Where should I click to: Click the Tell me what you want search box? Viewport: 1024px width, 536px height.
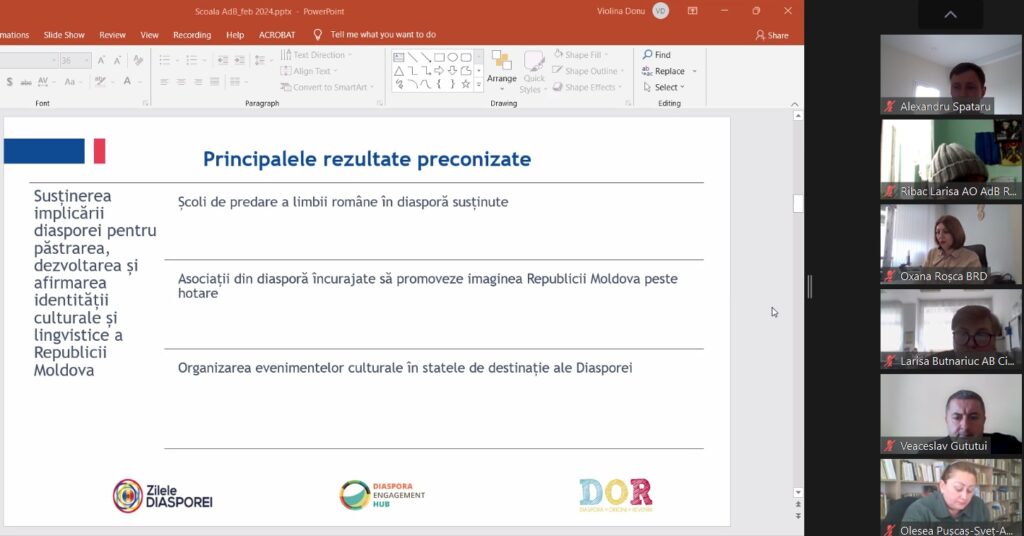(x=382, y=35)
